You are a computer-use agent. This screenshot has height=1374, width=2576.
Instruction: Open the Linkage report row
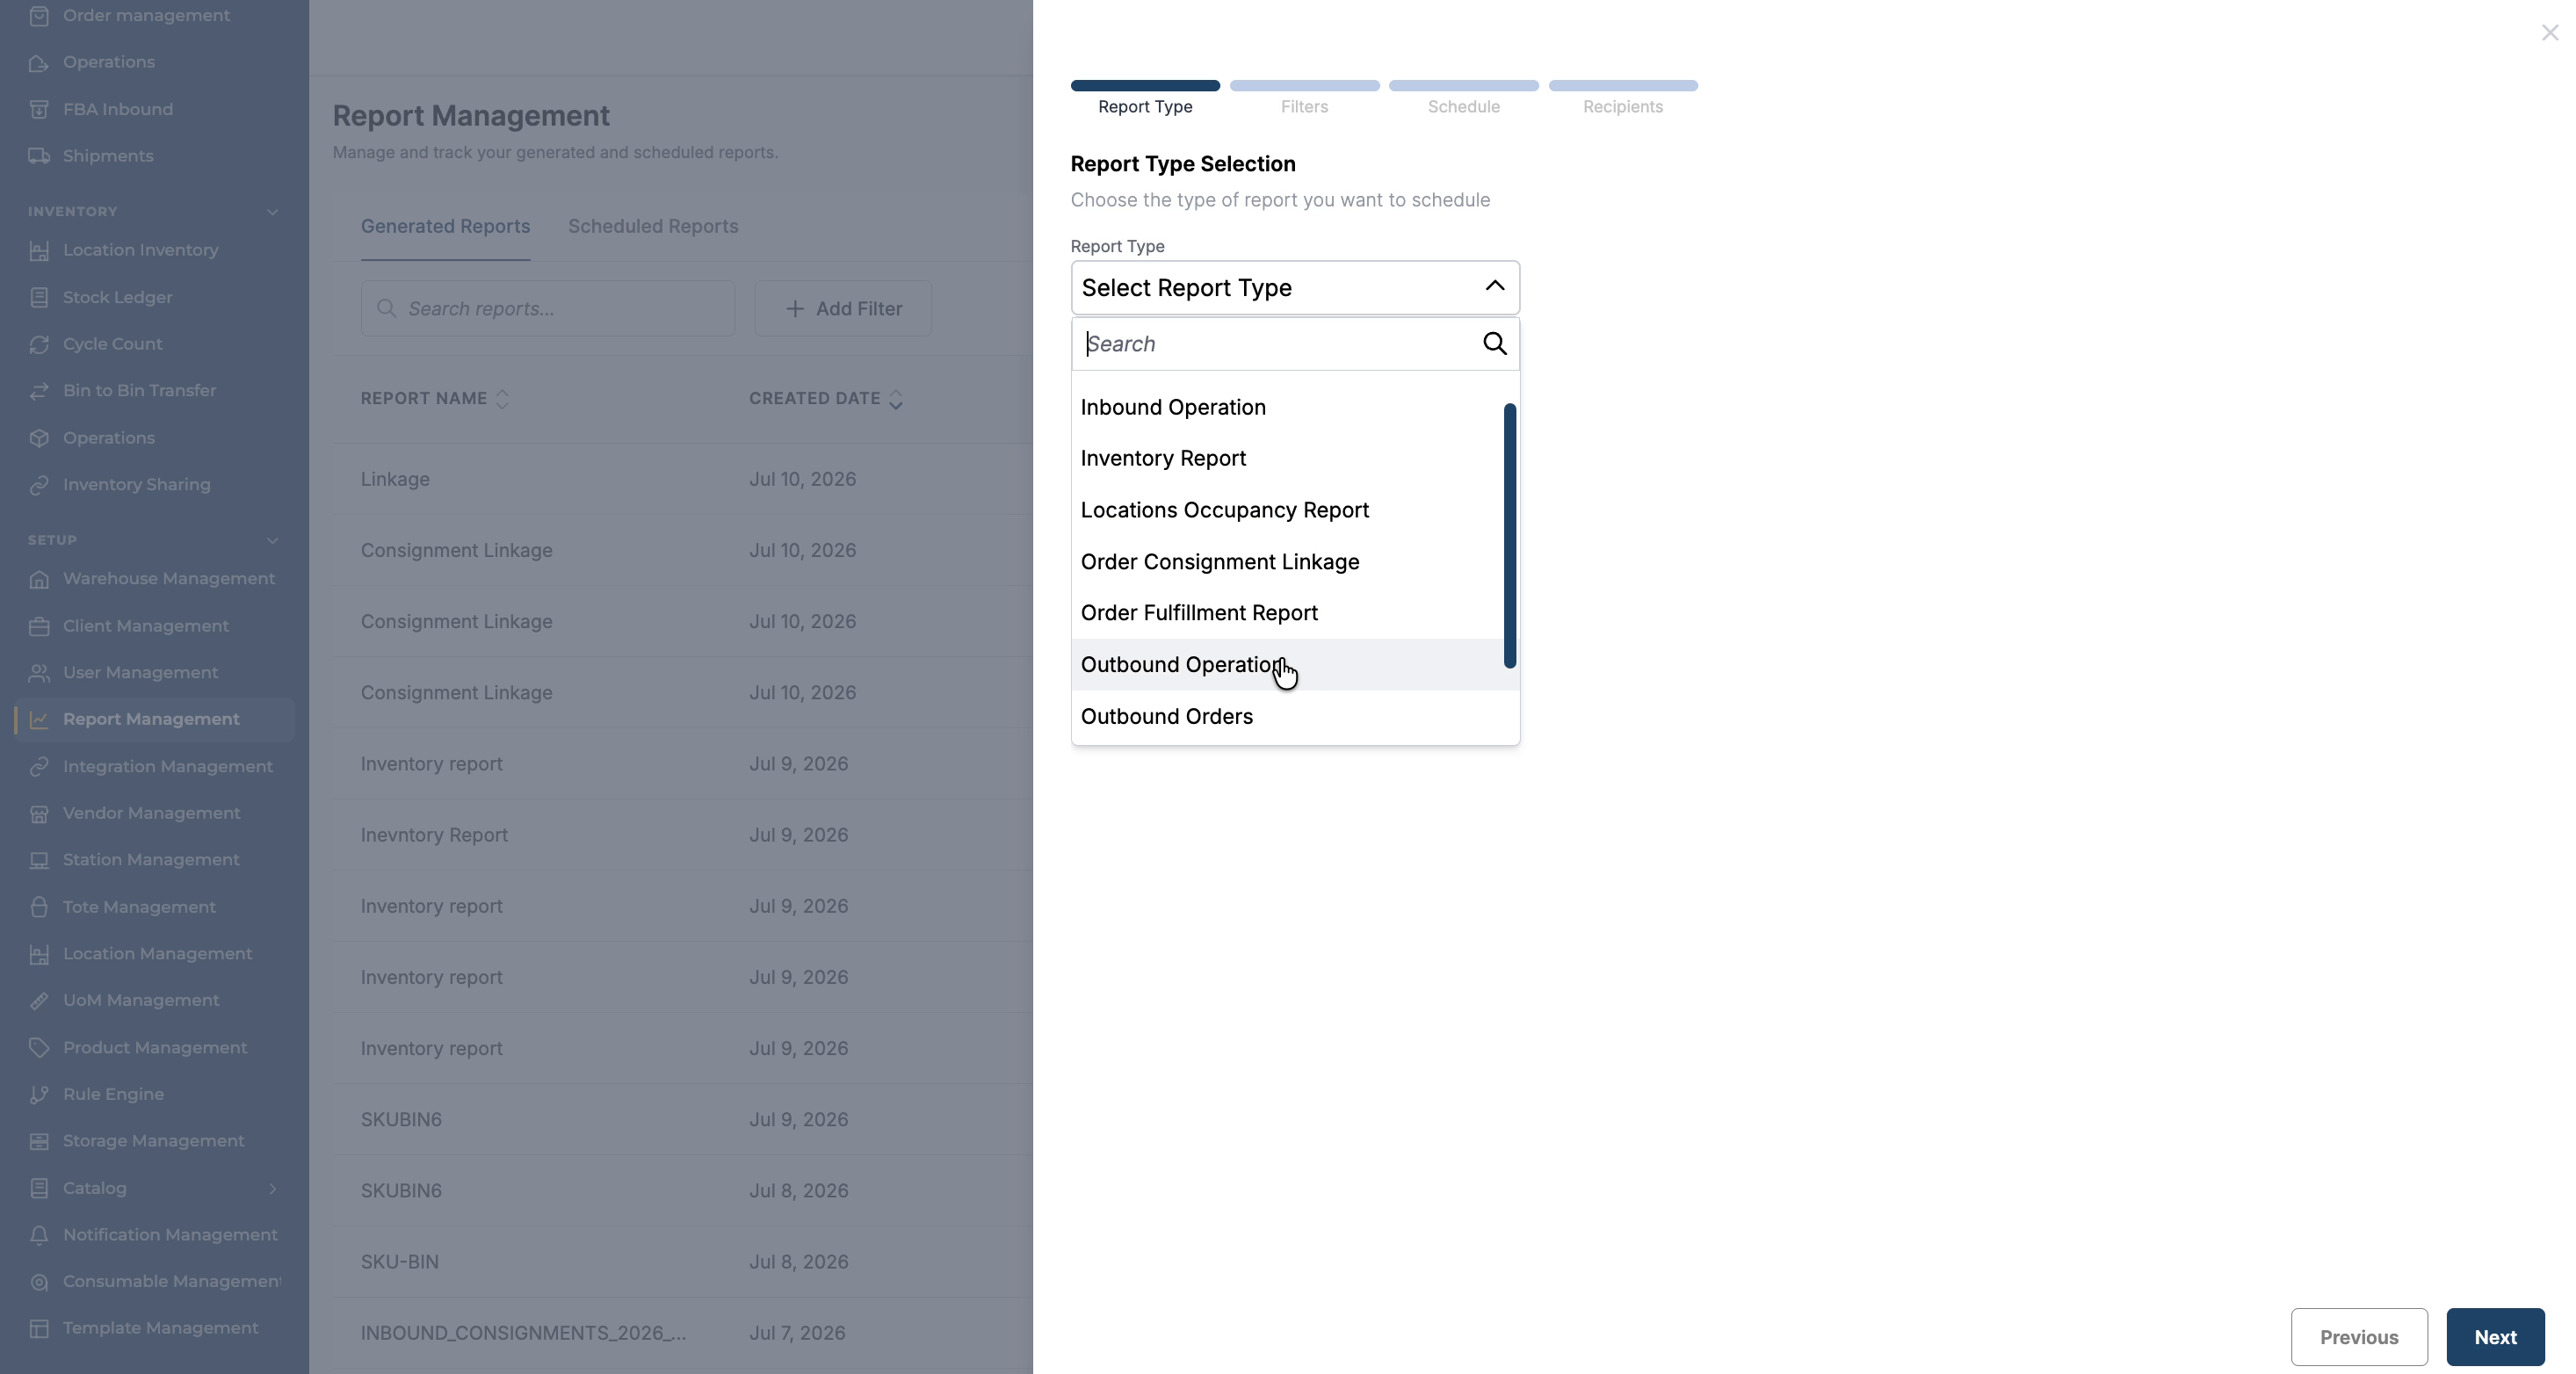pyautogui.click(x=682, y=479)
